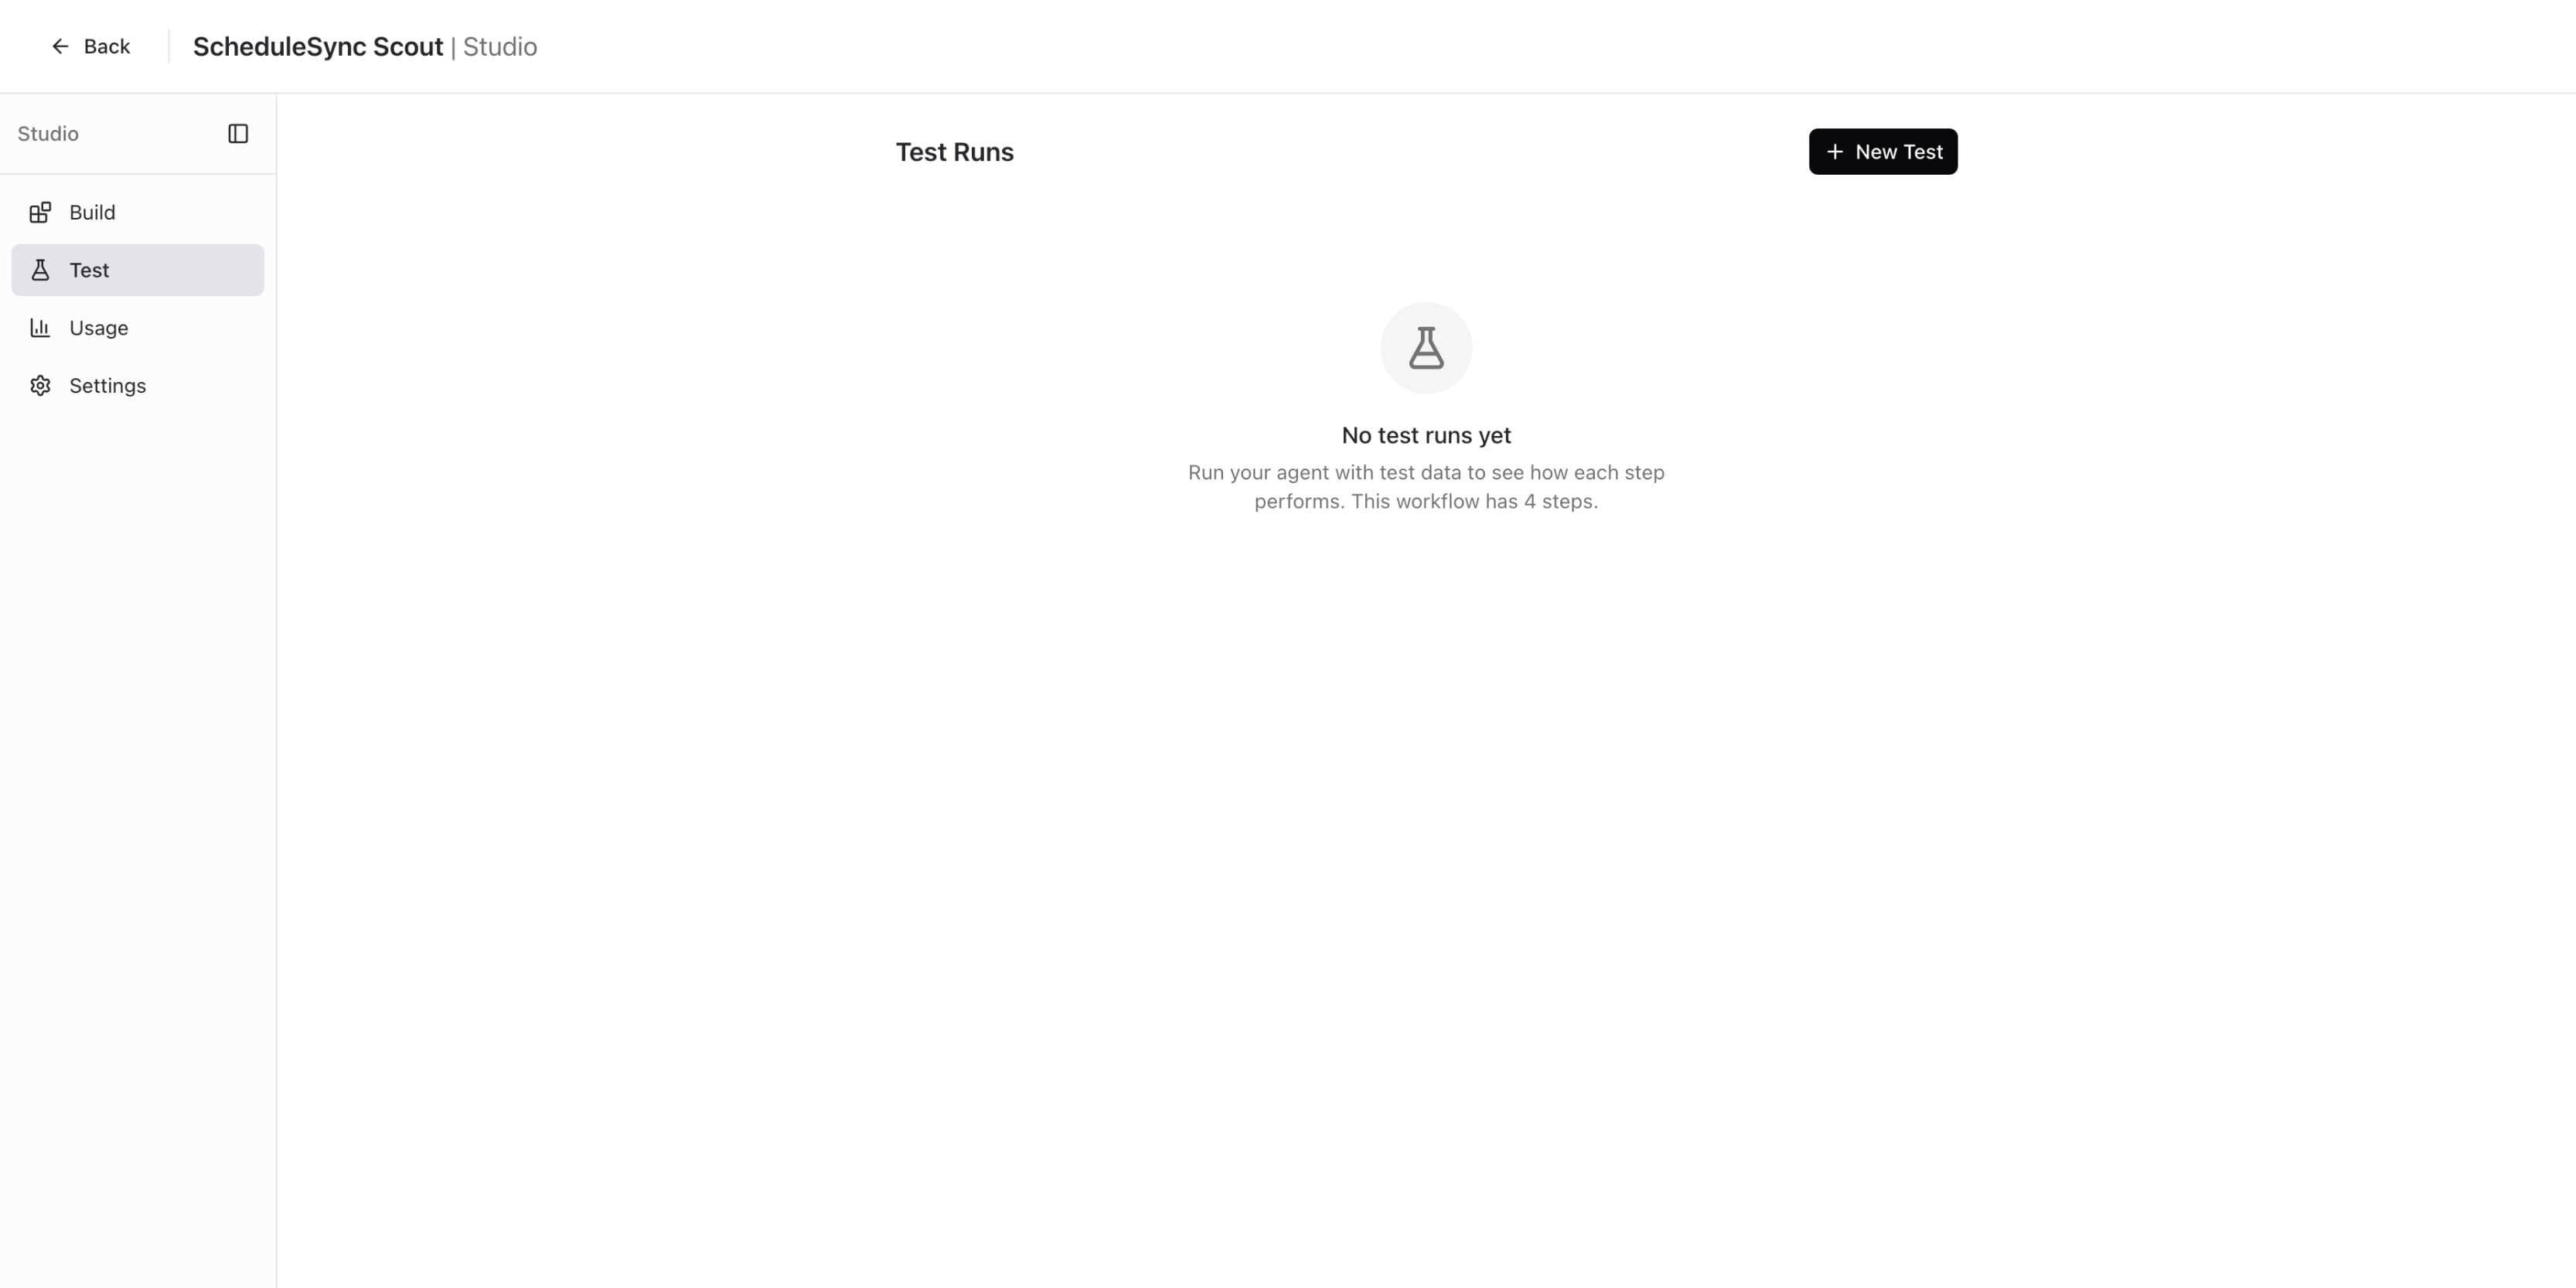Select the Build icon in sidebar

pos(41,212)
